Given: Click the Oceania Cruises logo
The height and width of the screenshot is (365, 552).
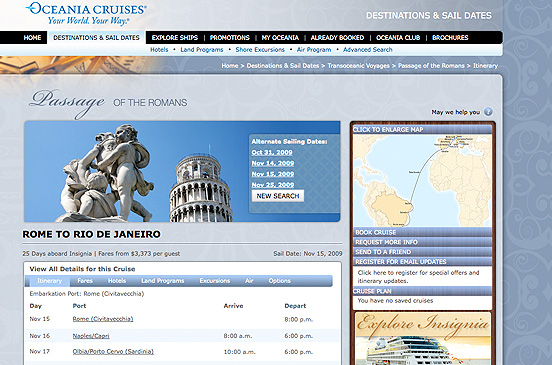Looking at the screenshot, I should (86, 14).
